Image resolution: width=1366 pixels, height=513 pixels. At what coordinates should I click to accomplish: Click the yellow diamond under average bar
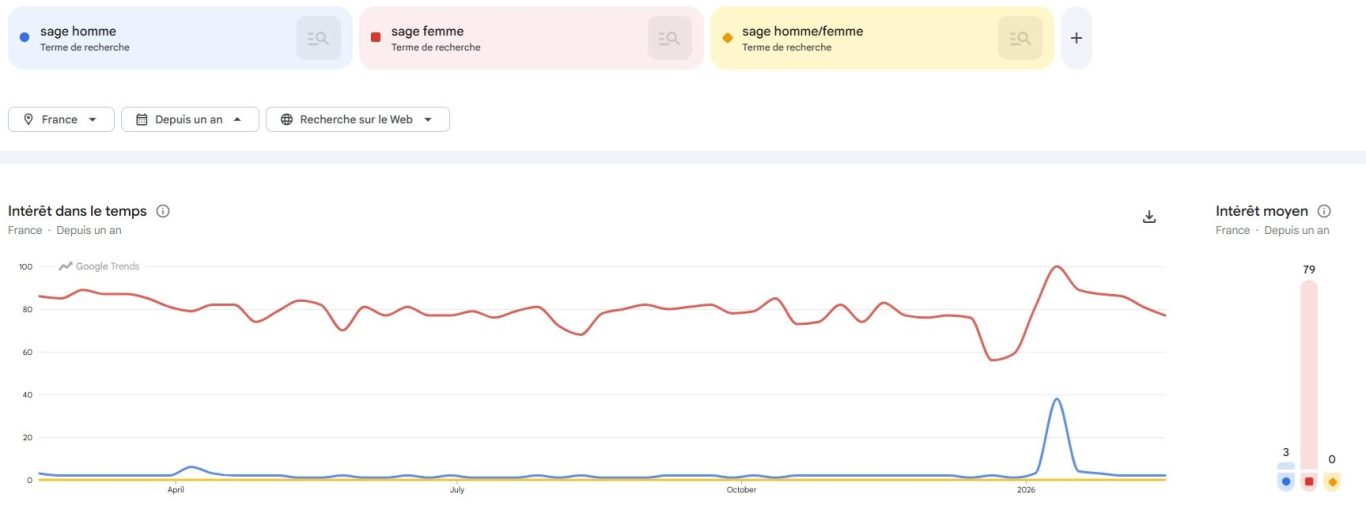click(1332, 482)
